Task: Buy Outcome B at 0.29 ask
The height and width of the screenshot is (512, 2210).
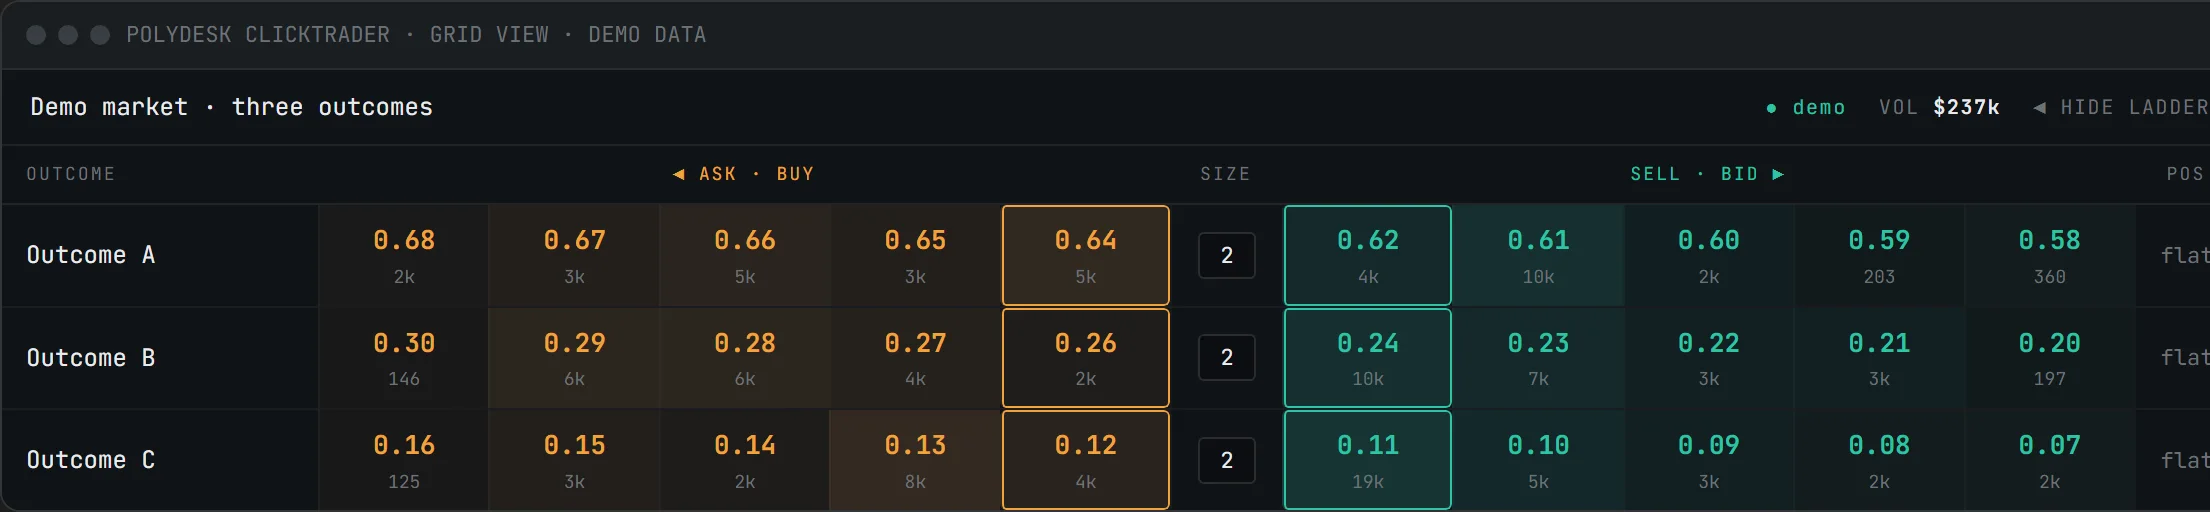Action: 574,358
